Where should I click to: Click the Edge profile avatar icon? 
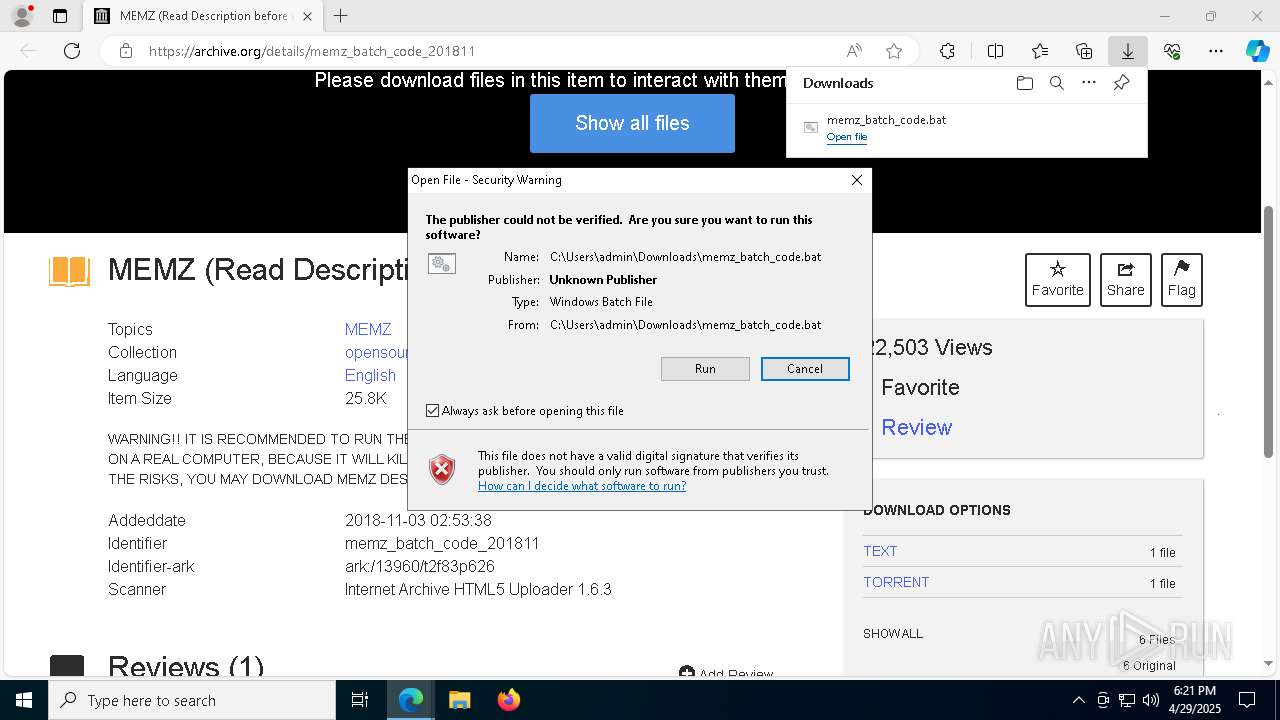click(21, 16)
